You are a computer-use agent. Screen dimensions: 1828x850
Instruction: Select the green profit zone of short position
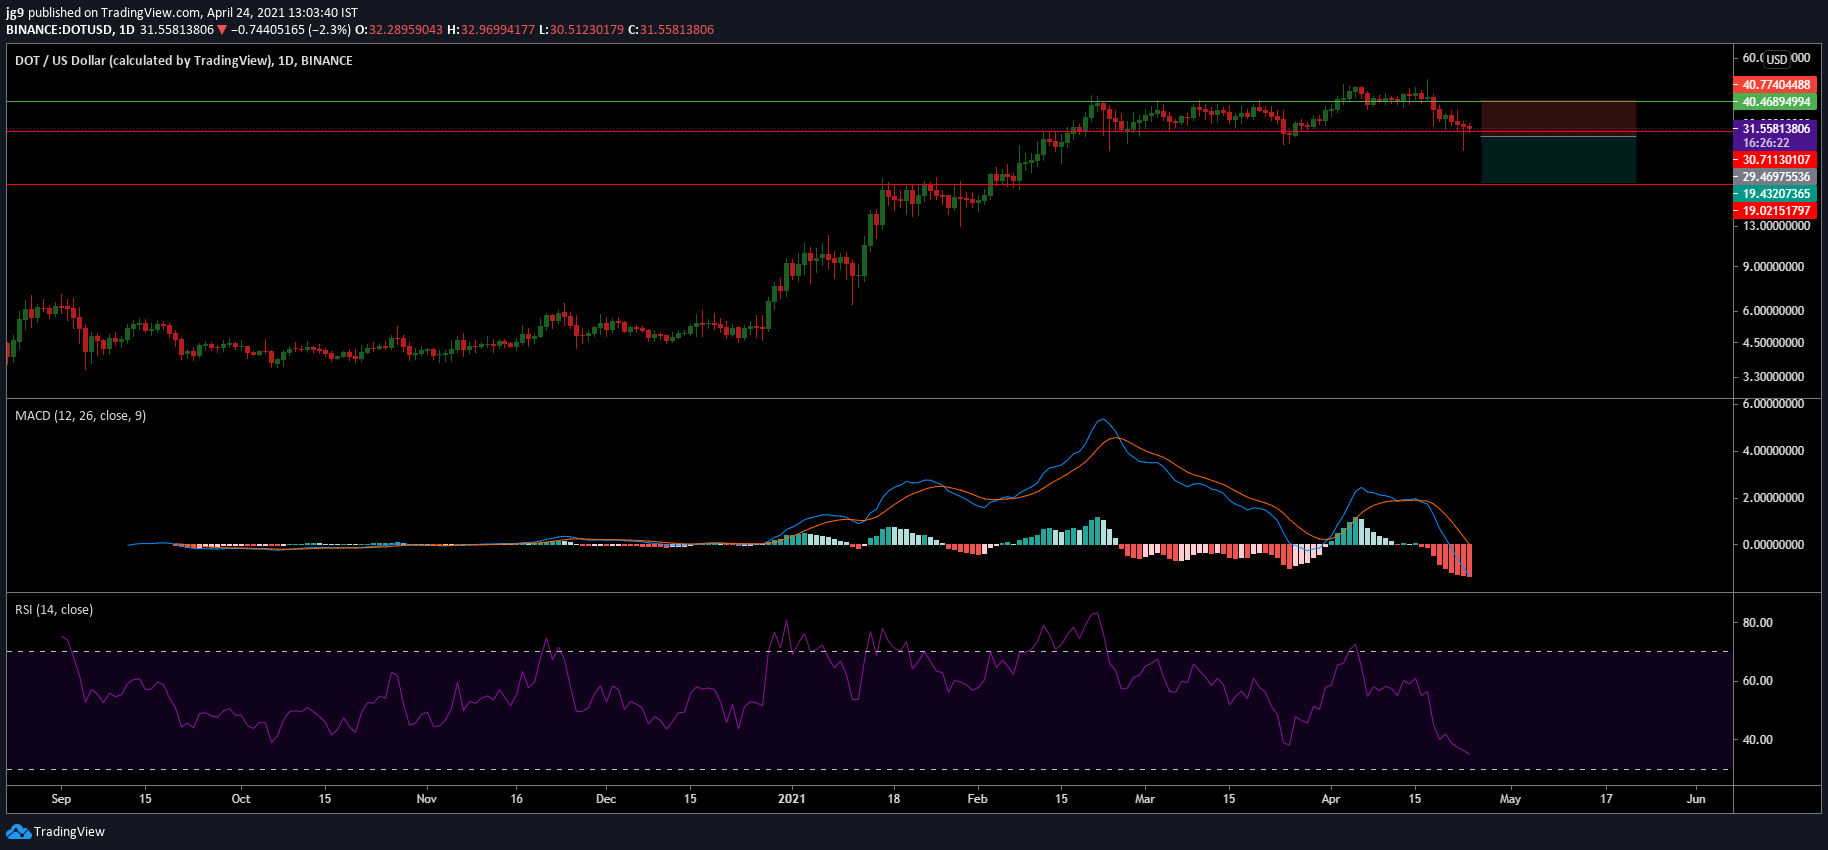point(1558,160)
